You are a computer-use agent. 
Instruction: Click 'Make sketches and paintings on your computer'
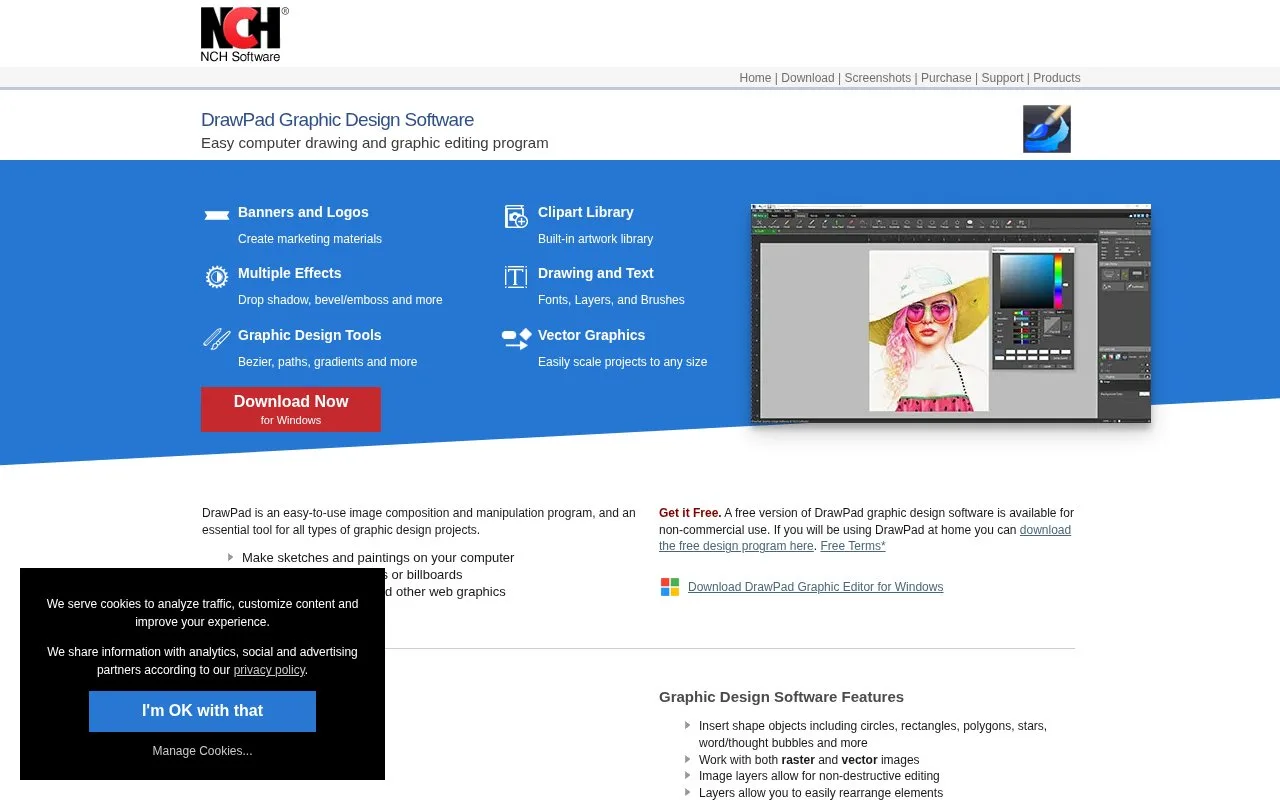tap(378, 558)
